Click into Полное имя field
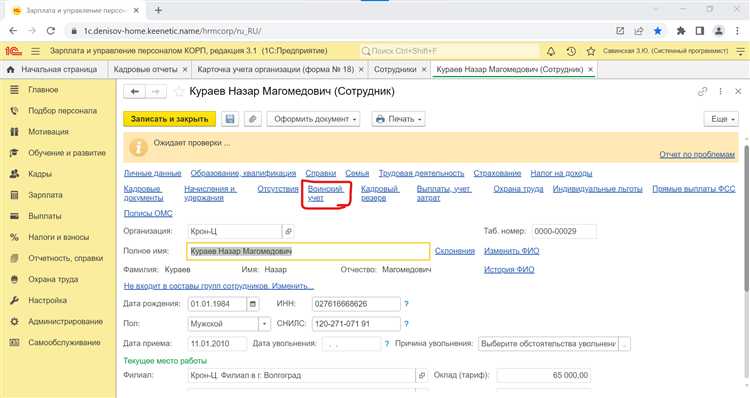This screenshot has height=398, width=750. [309, 251]
